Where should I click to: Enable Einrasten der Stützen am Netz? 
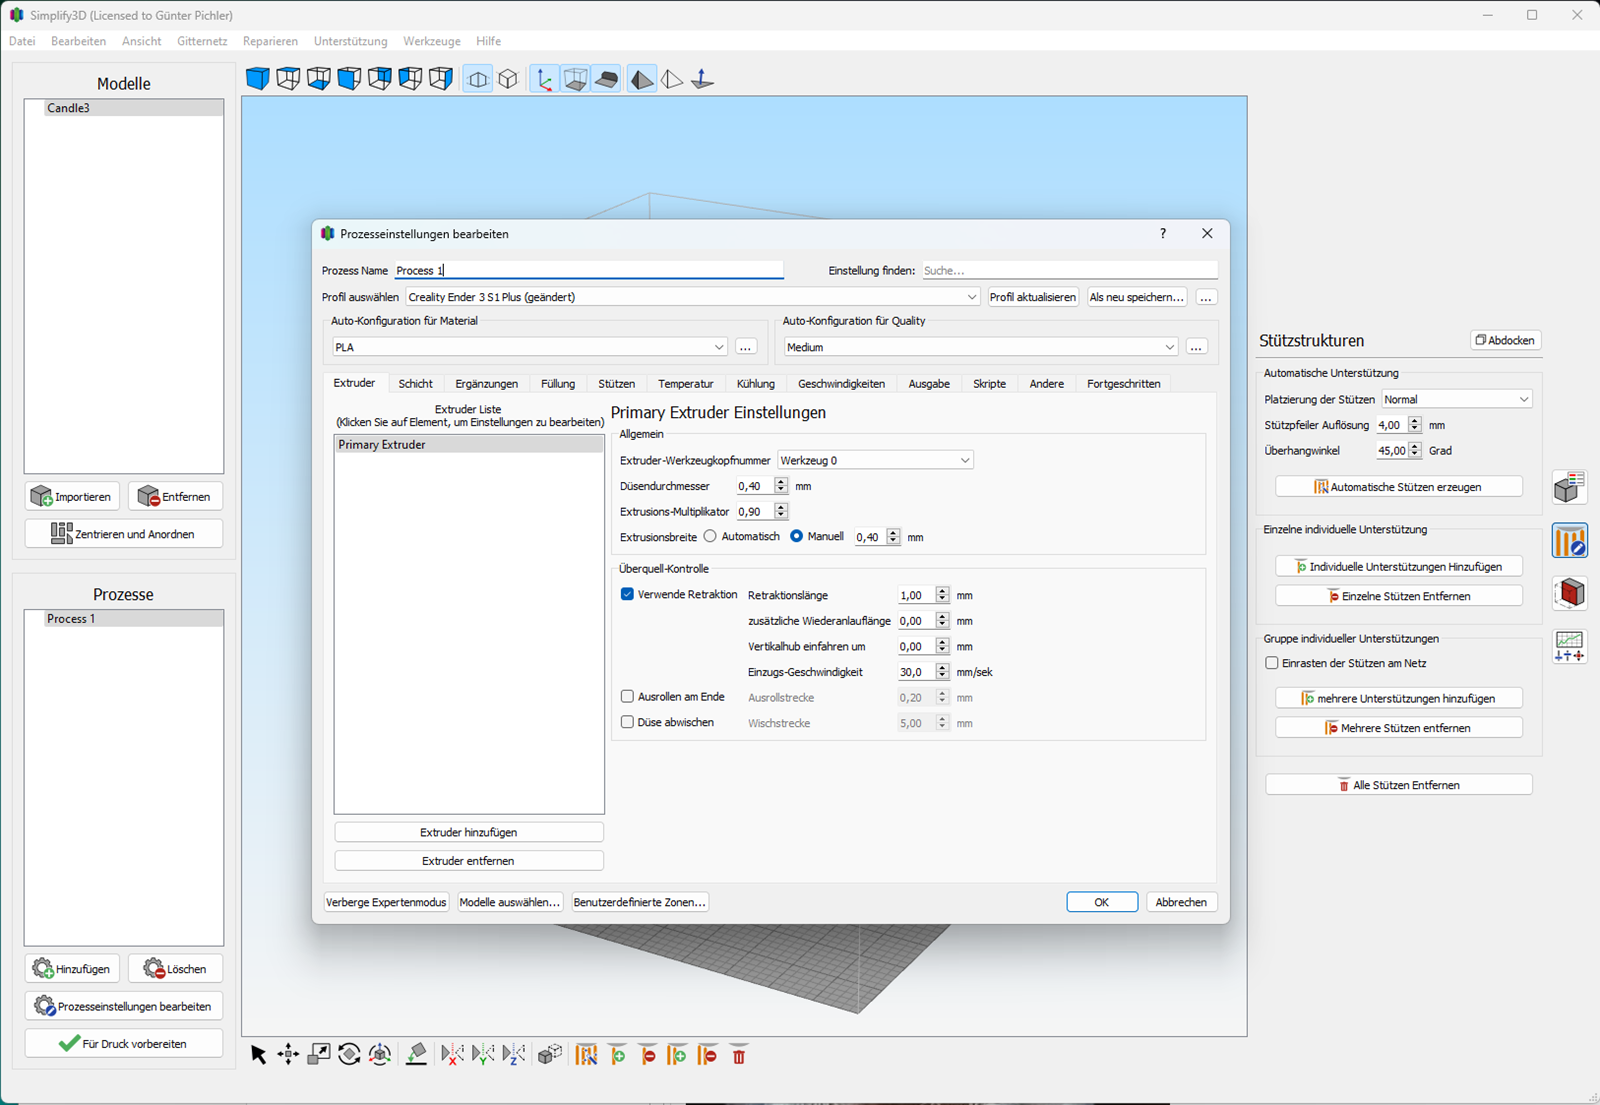1272,663
